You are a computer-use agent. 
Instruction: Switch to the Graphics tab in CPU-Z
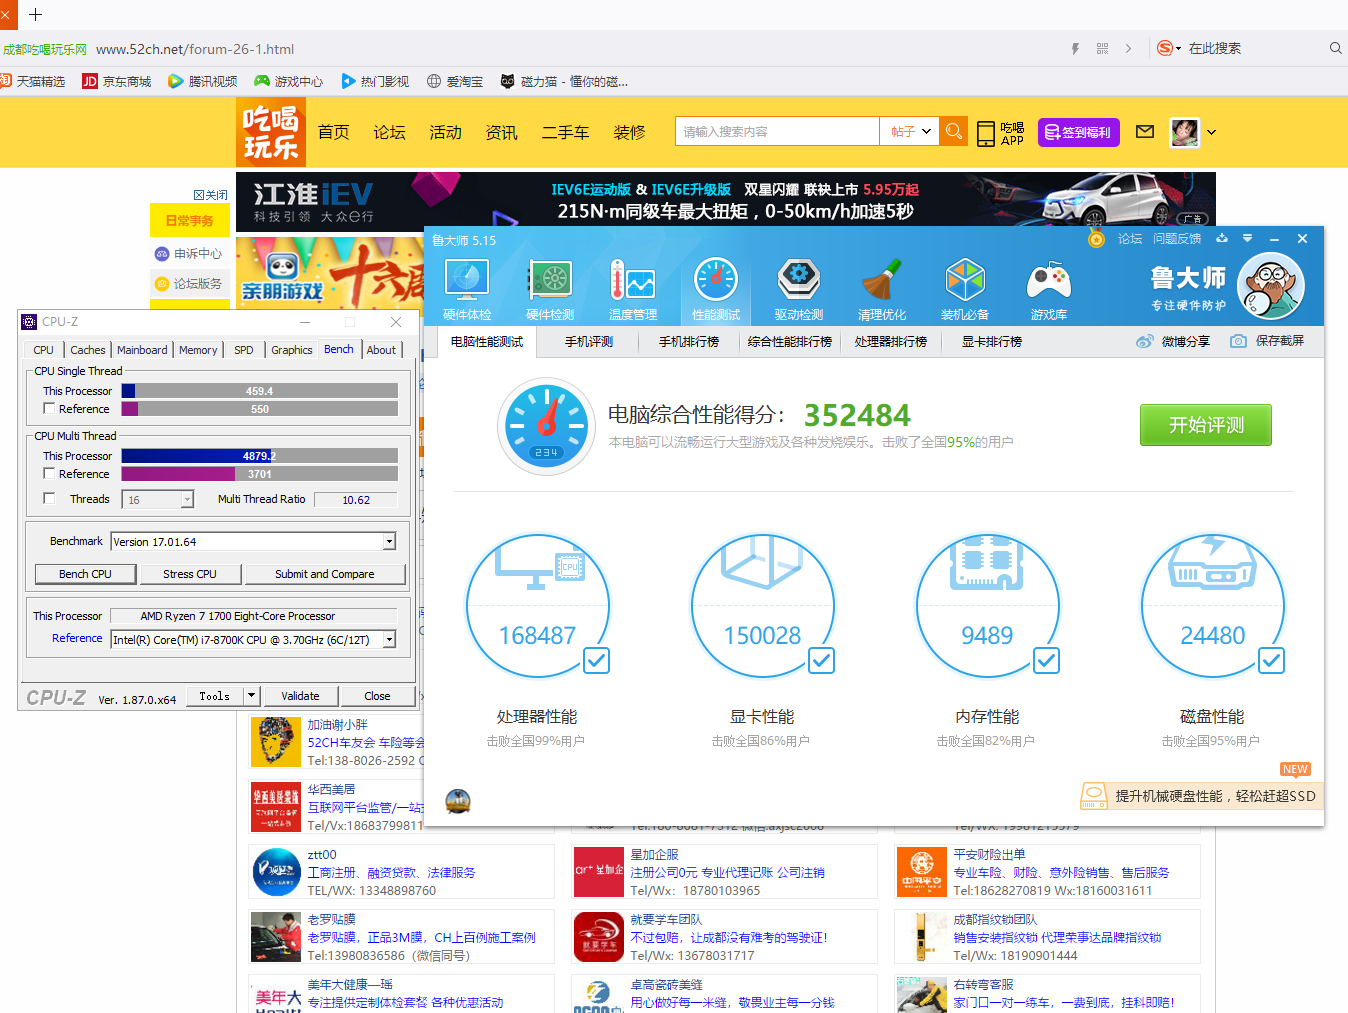click(x=292, y=350)
